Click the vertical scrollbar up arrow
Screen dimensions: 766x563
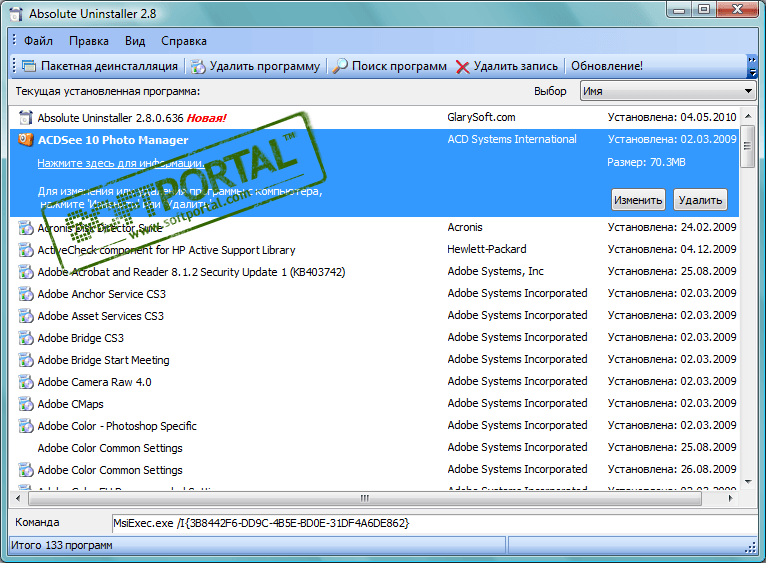(x=748, y=116)
